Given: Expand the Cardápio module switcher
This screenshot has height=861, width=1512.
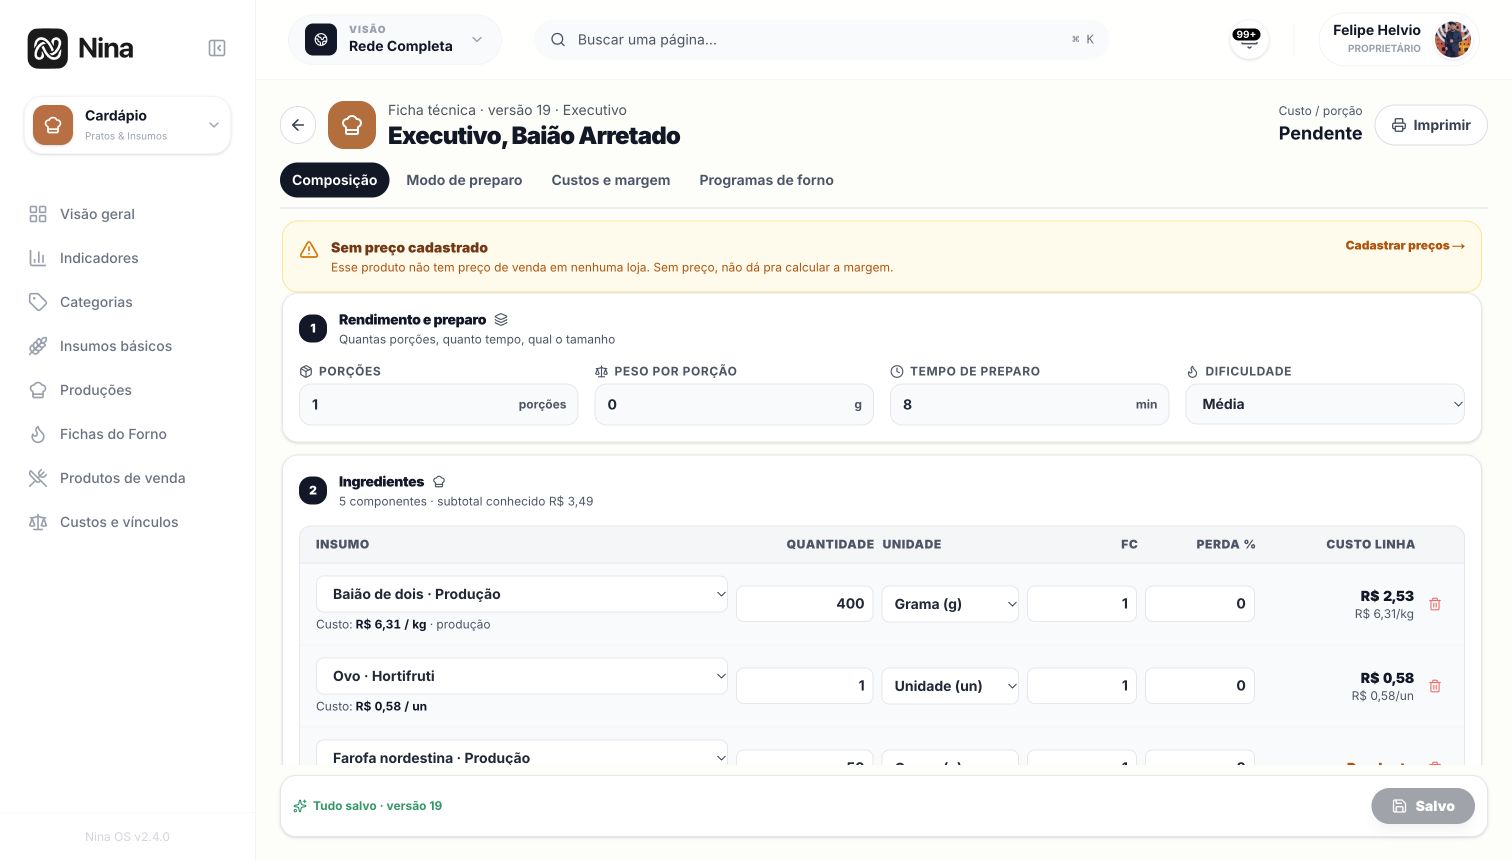Looking at the screenshot, I should click(x=127, y=125).
